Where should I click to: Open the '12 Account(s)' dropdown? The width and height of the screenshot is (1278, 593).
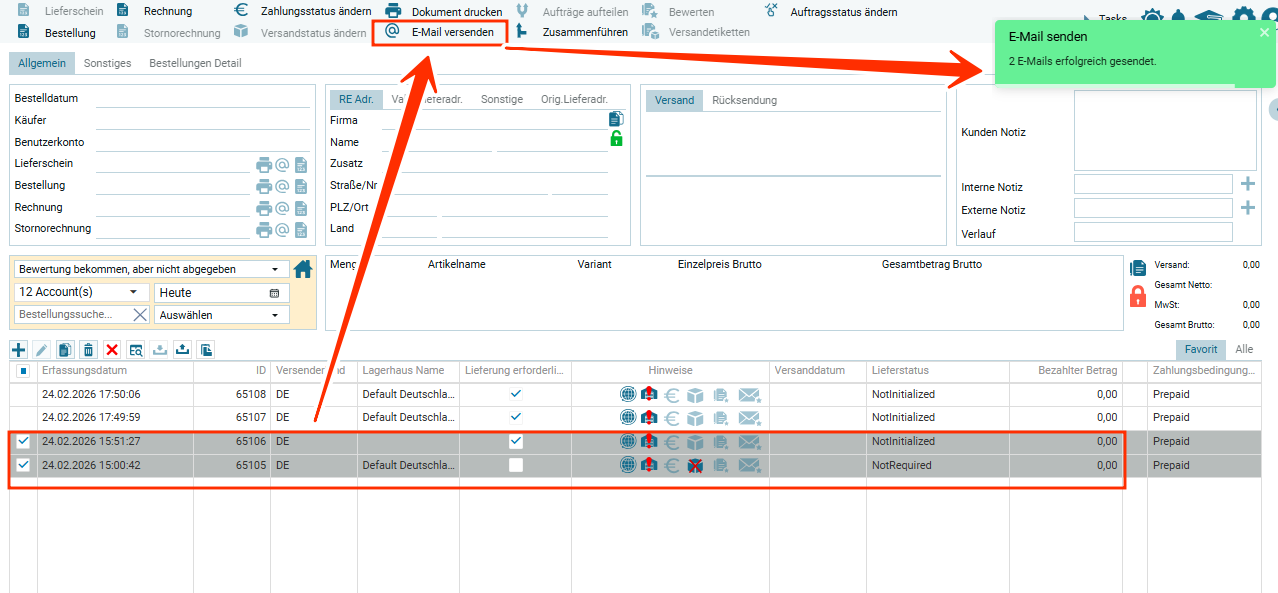[x=133, y=292]
